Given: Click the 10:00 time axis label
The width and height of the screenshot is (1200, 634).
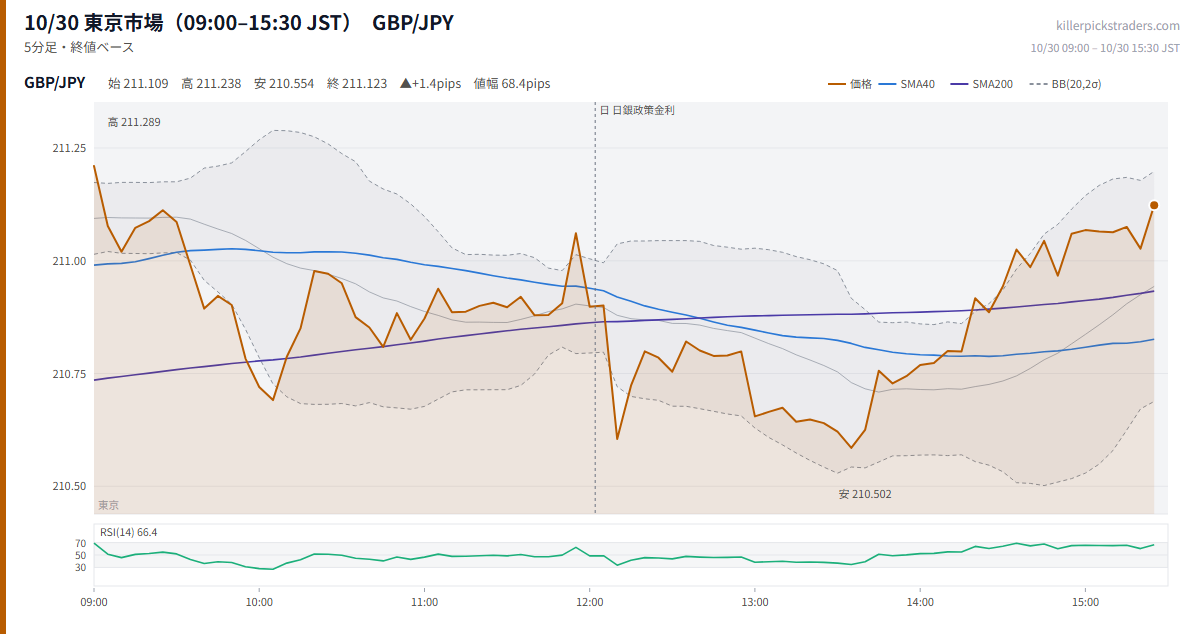Looking at the screenshot, I should click(x=259, y=602).
